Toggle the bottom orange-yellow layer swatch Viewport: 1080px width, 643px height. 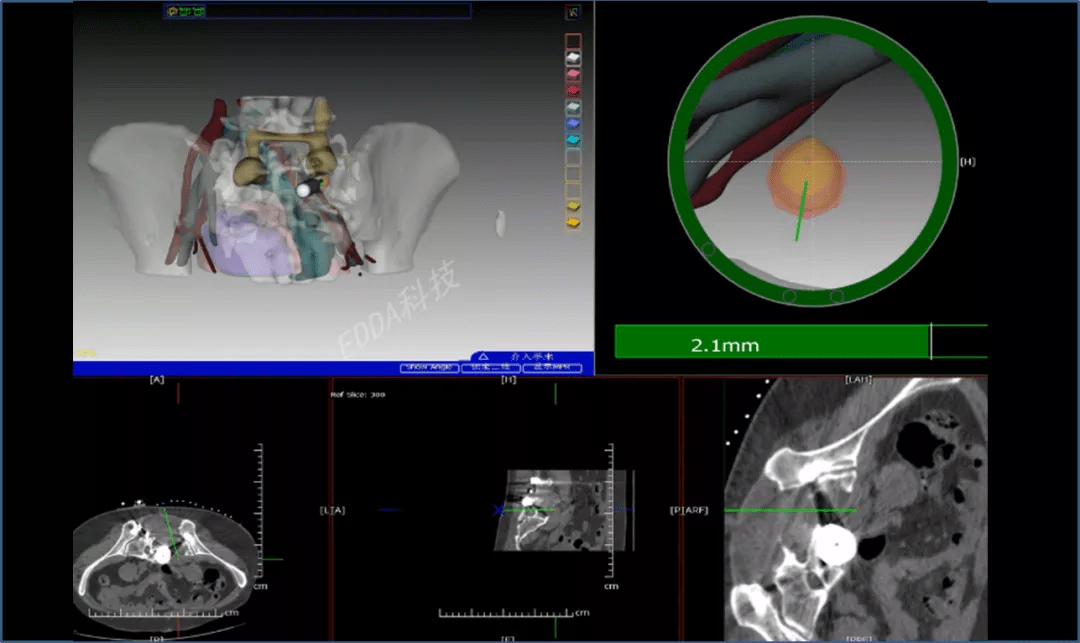[x=573, y=222]
